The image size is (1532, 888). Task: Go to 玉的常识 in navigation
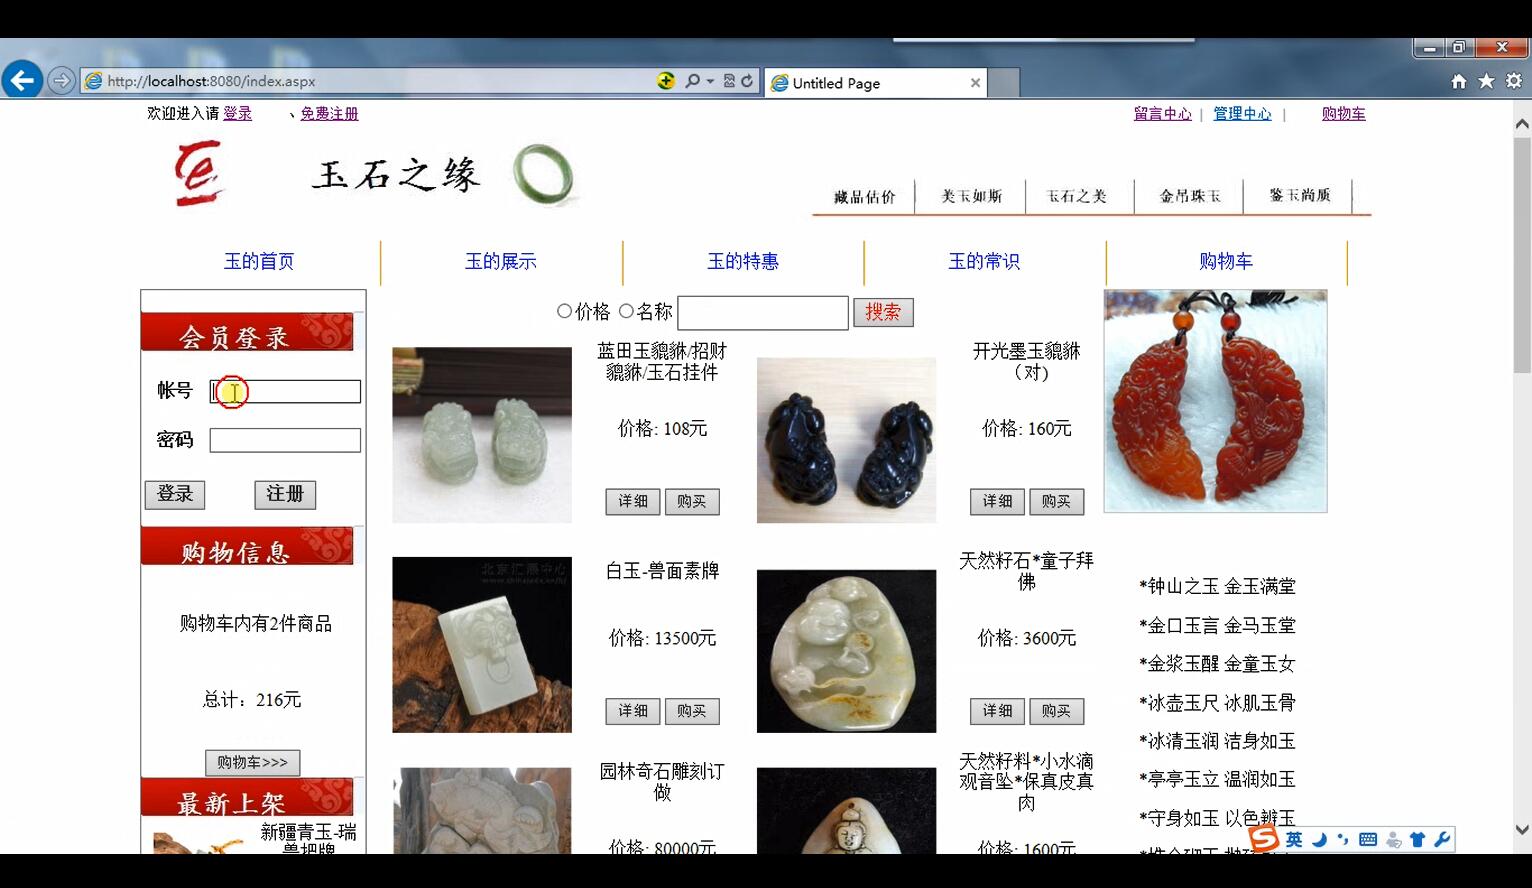click(x=984, y=262)
